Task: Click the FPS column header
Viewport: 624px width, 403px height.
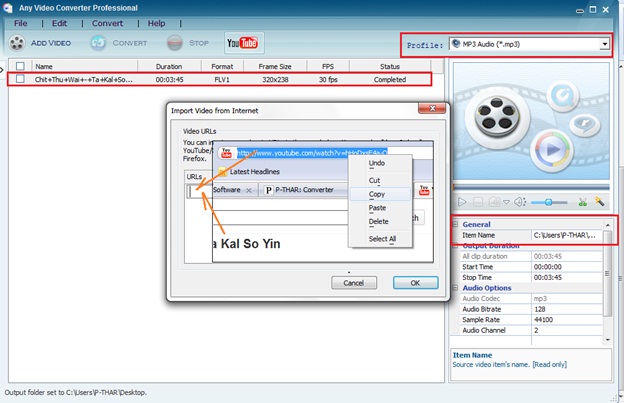Action: pos(328,66)
